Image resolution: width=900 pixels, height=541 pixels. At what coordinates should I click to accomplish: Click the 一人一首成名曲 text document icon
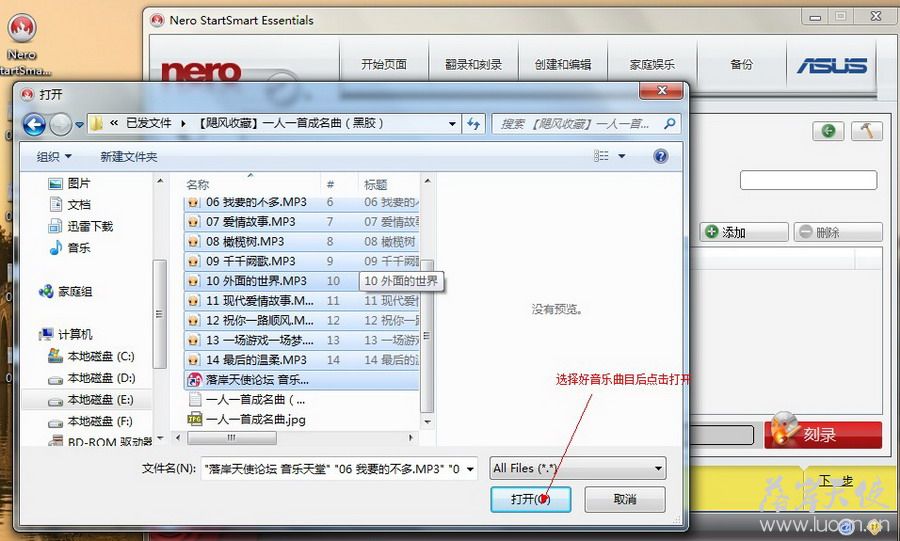[x=195, y=399]
